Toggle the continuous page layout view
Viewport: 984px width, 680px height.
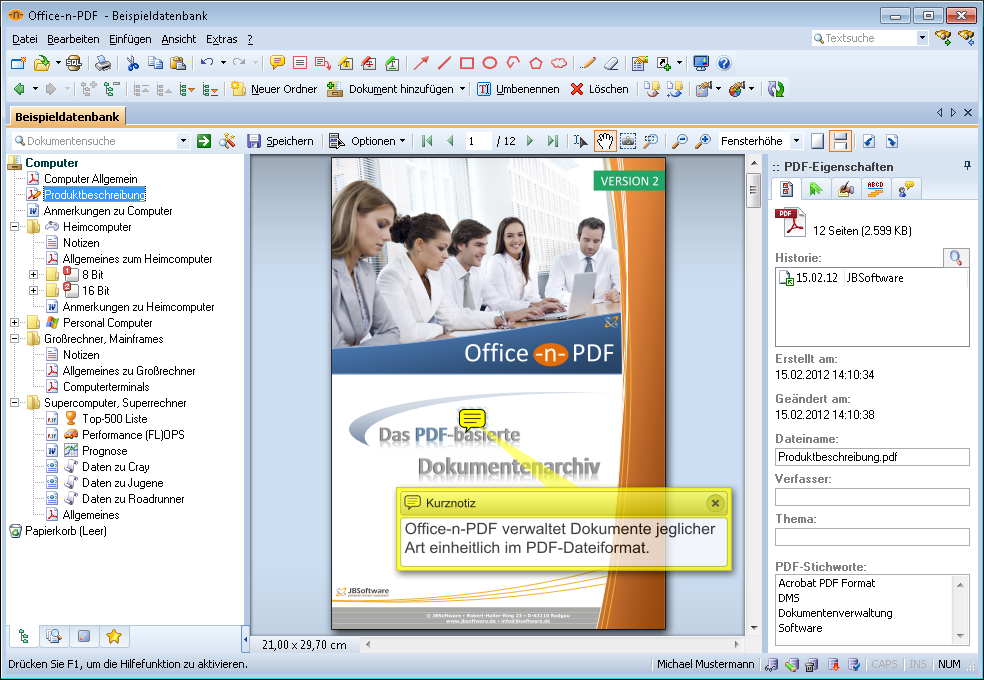point(840,141)
